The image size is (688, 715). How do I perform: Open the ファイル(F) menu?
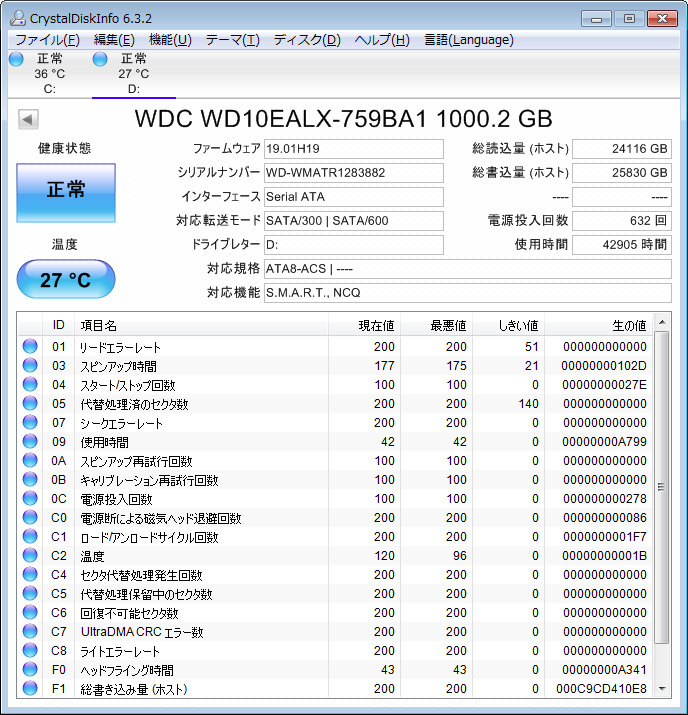47,40
